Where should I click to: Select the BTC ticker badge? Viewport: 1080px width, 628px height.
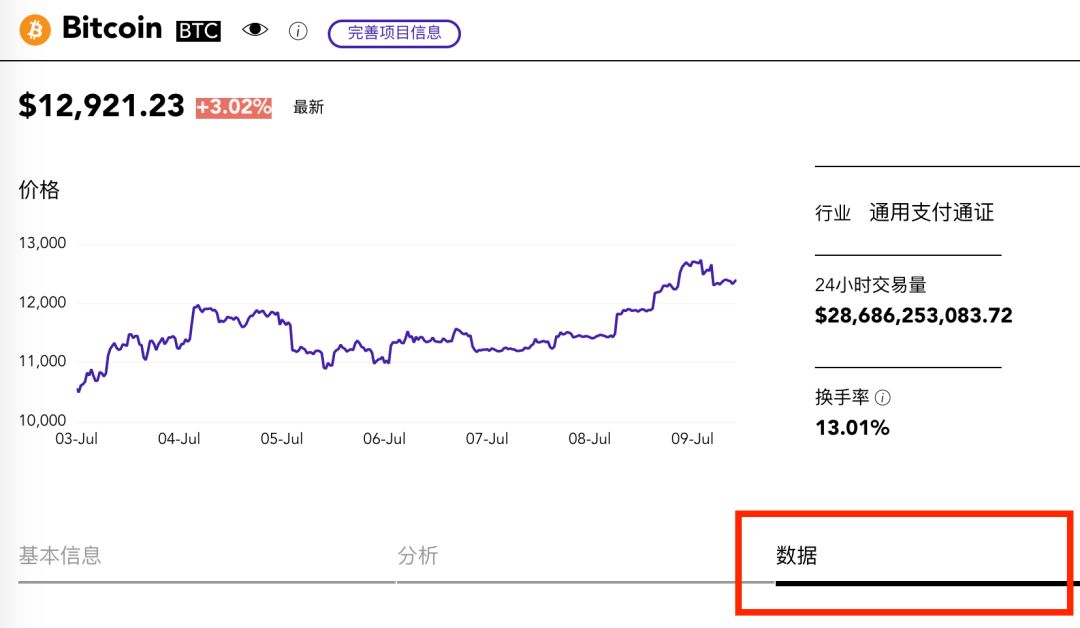tap(198, 31)
